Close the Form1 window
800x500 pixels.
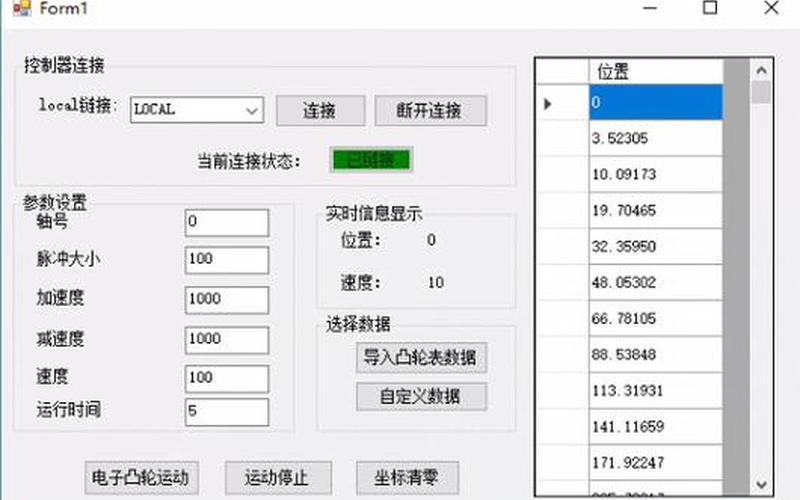(771, 8)
